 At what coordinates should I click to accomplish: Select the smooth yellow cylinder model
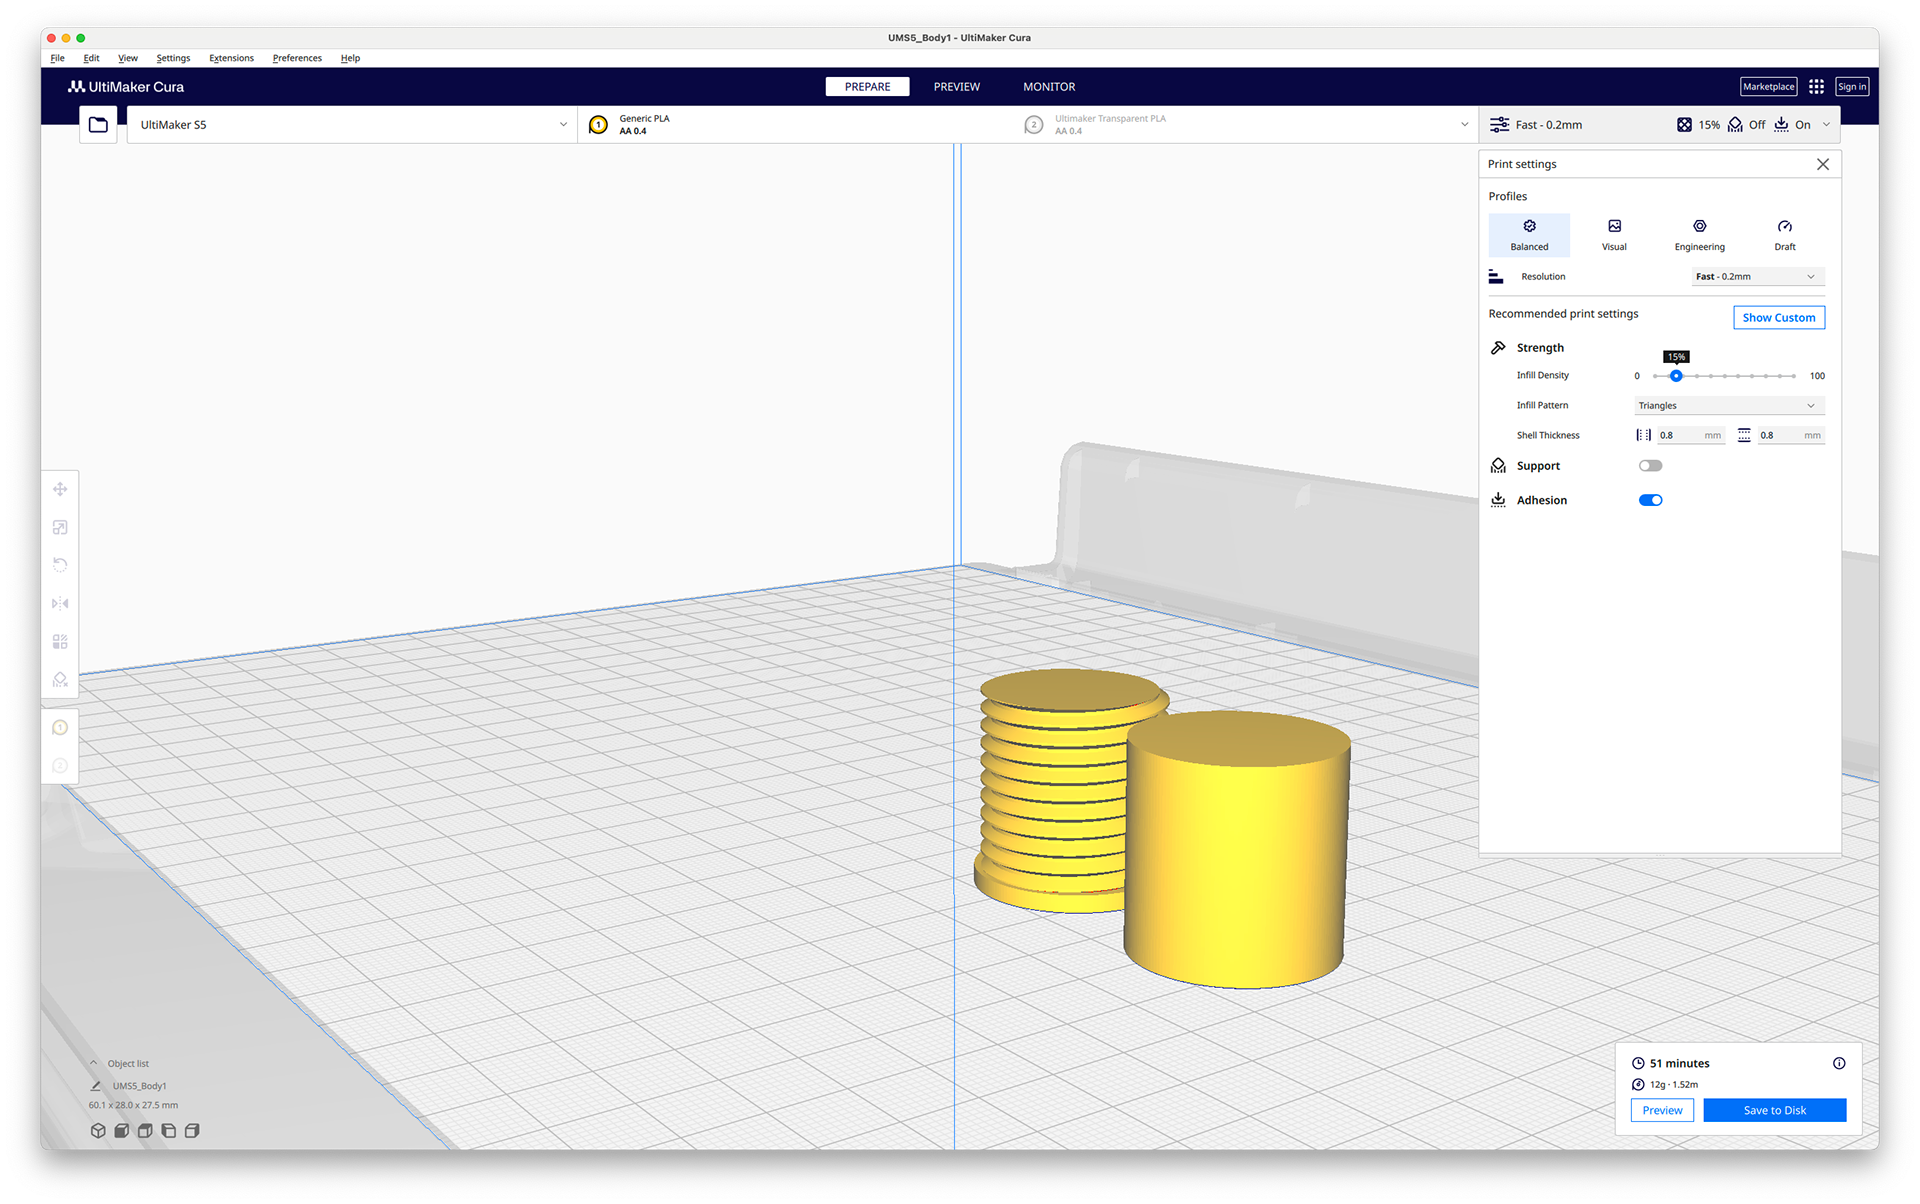click(1237, 850)
